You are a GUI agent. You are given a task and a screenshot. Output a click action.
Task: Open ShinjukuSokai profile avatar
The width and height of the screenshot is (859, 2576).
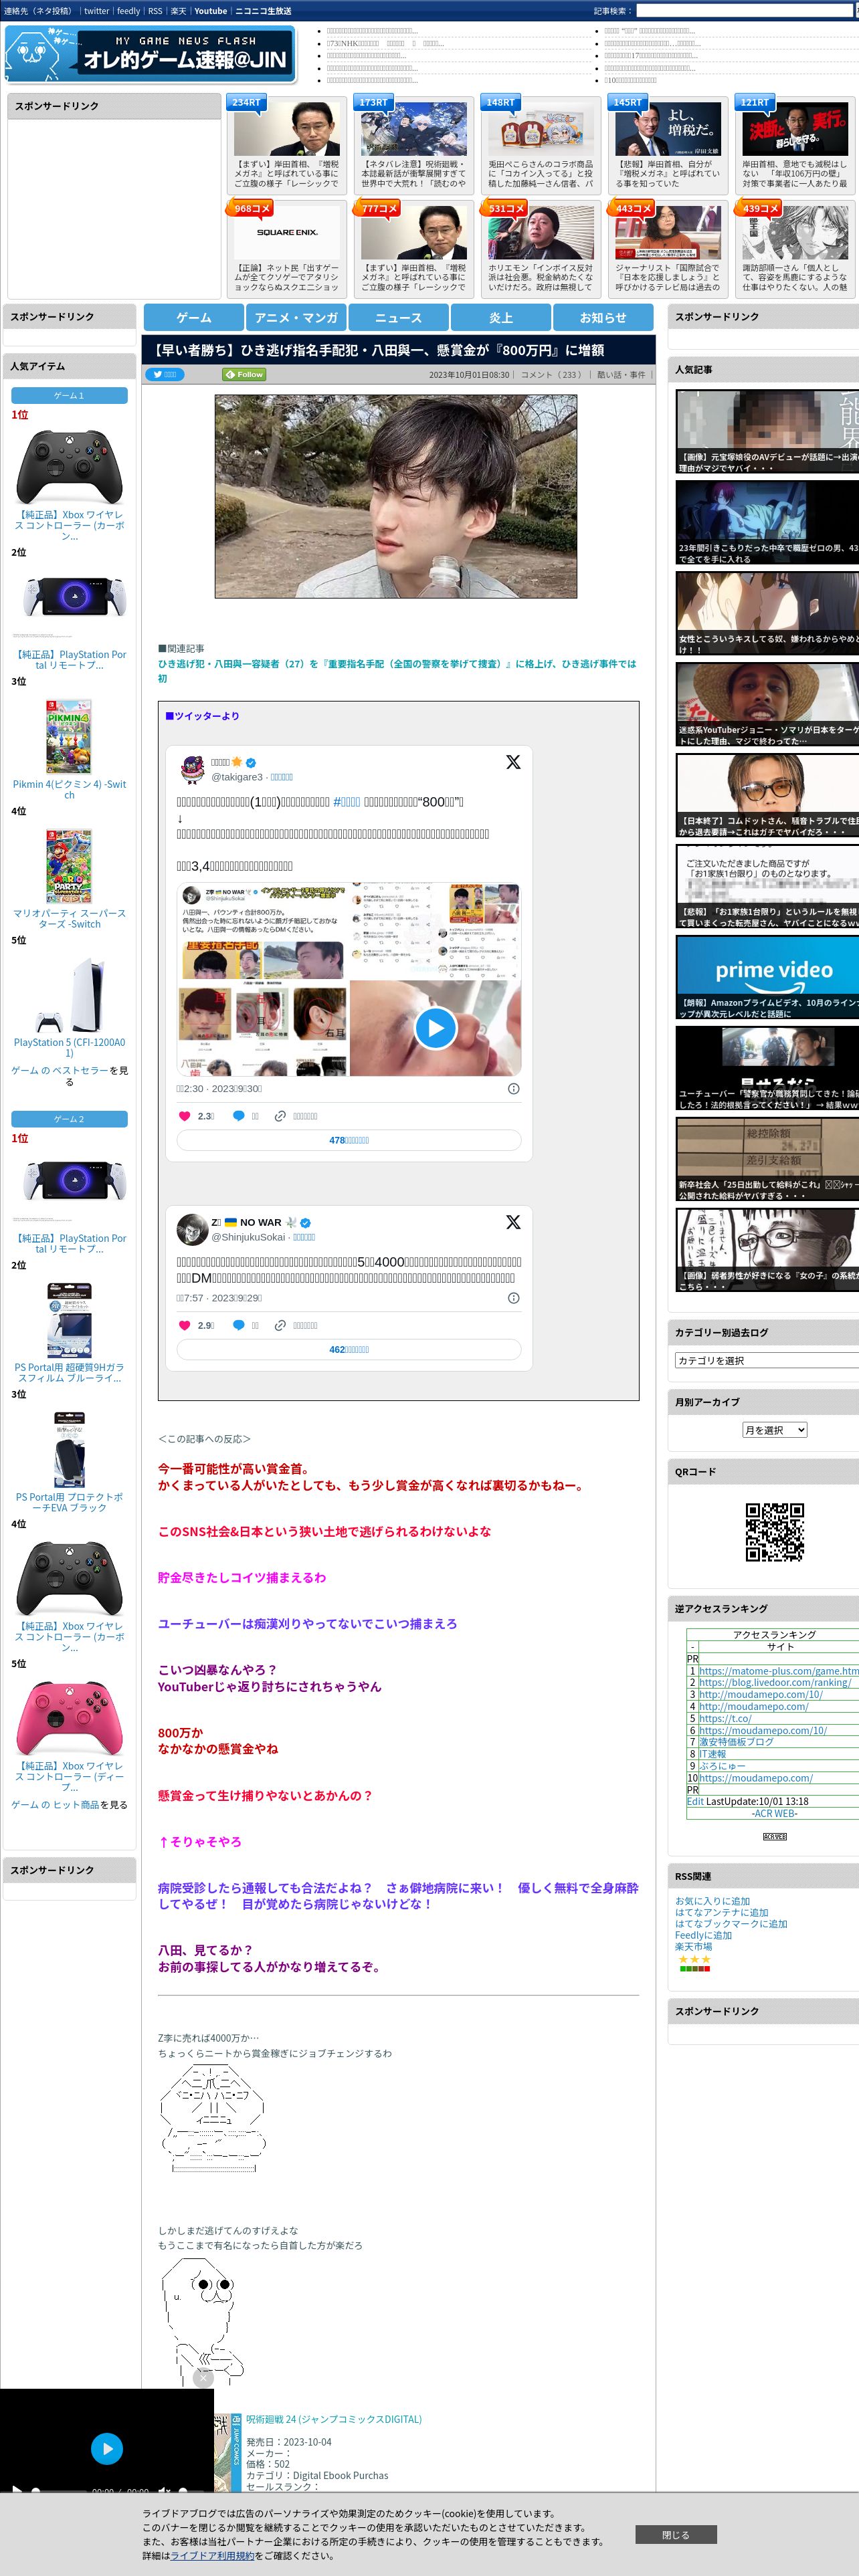point(192,1229)
